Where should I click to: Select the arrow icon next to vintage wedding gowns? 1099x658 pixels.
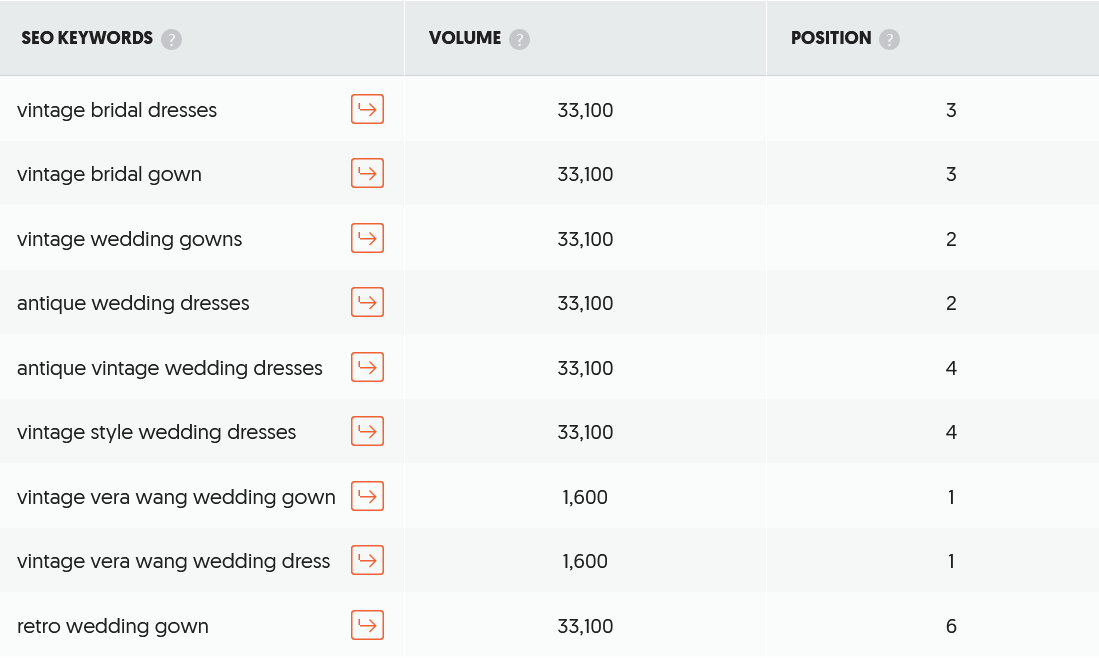[367, 238]
